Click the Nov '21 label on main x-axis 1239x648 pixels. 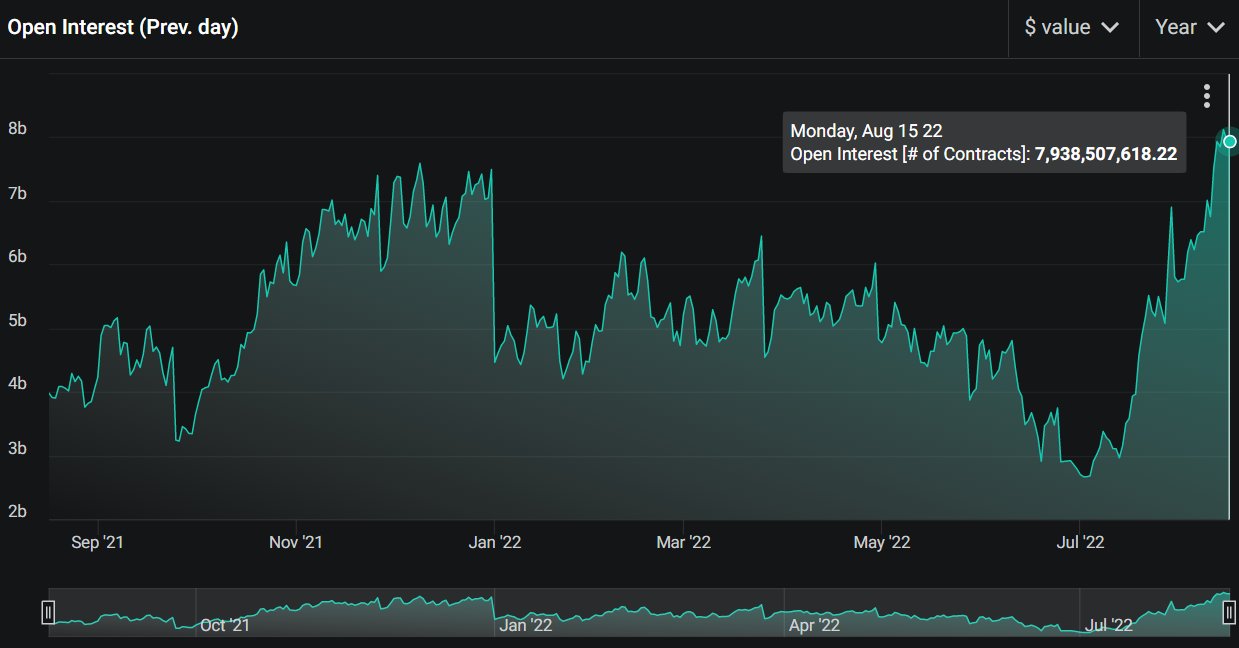point(296,543)
